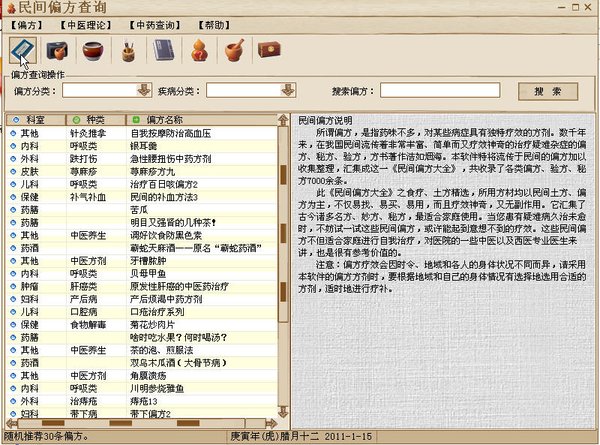Click the horizontal scroll-right arrow
The width and height of the screenshot is (600, 445).
[271, 423]
